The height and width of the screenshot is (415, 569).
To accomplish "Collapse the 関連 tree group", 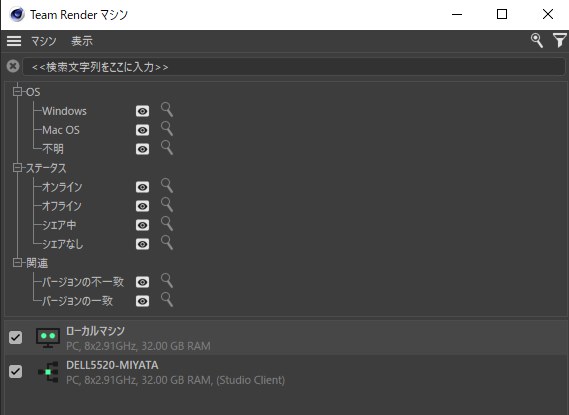I will (17, 263).
